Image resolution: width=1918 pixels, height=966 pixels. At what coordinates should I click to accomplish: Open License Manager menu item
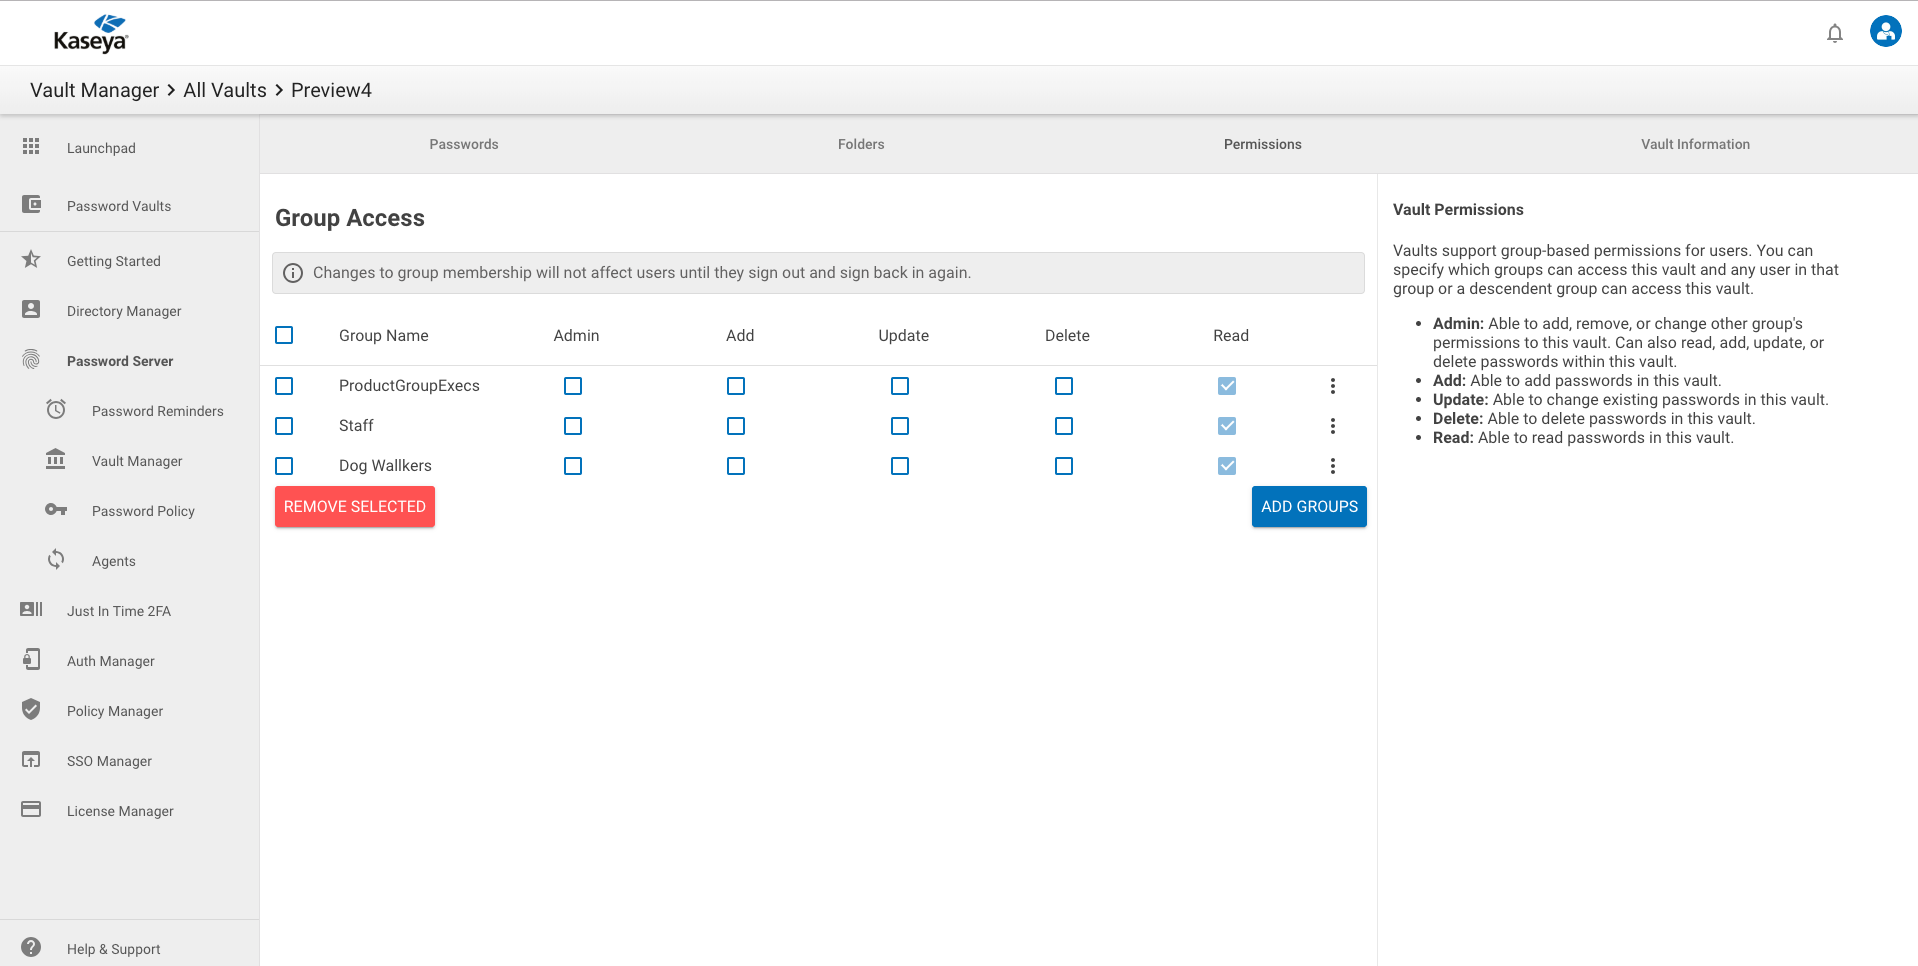[120, 811]
